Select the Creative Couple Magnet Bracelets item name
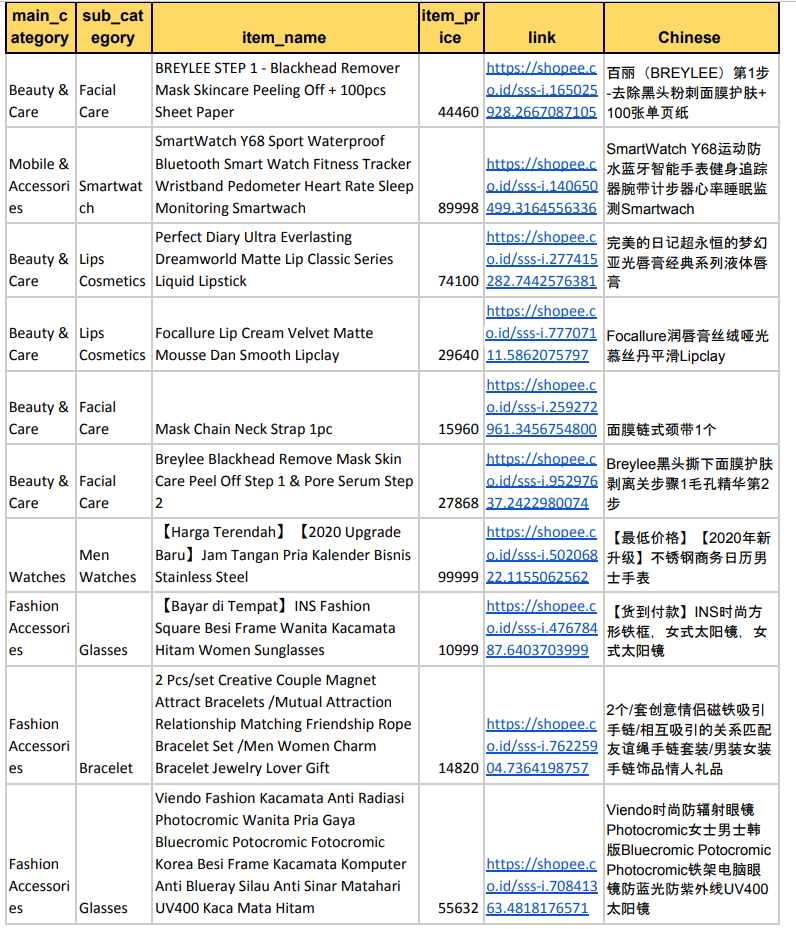This screenshot has width=796, height=929. click(285, 724)
